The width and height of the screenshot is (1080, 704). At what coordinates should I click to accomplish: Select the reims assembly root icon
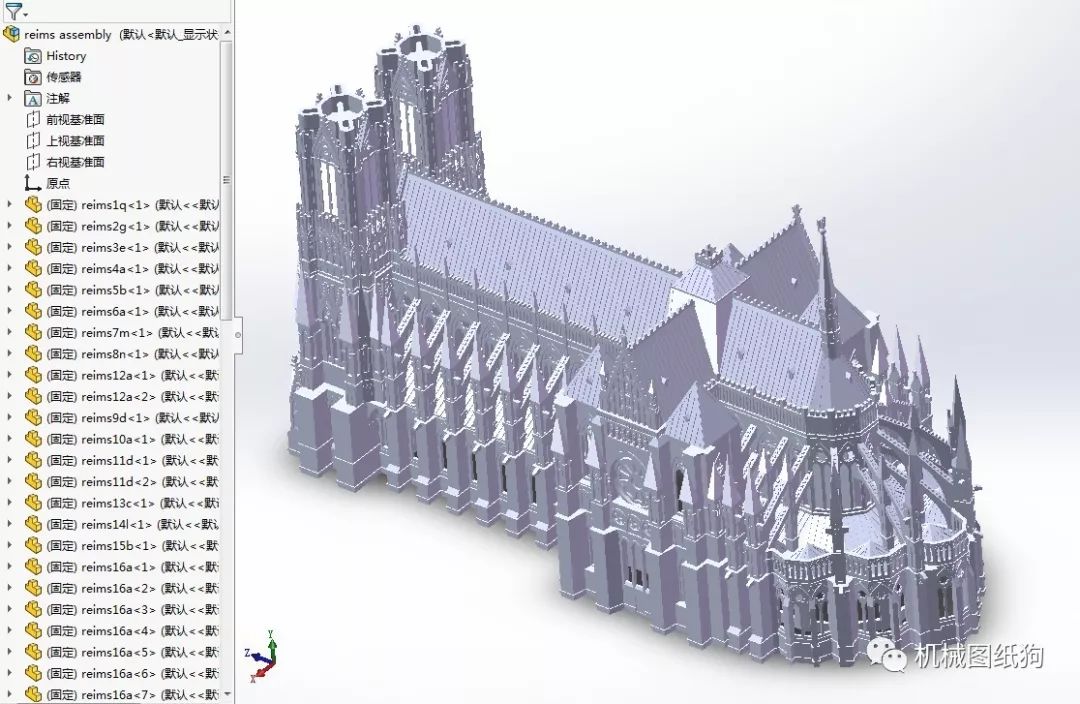click(12, 34)
